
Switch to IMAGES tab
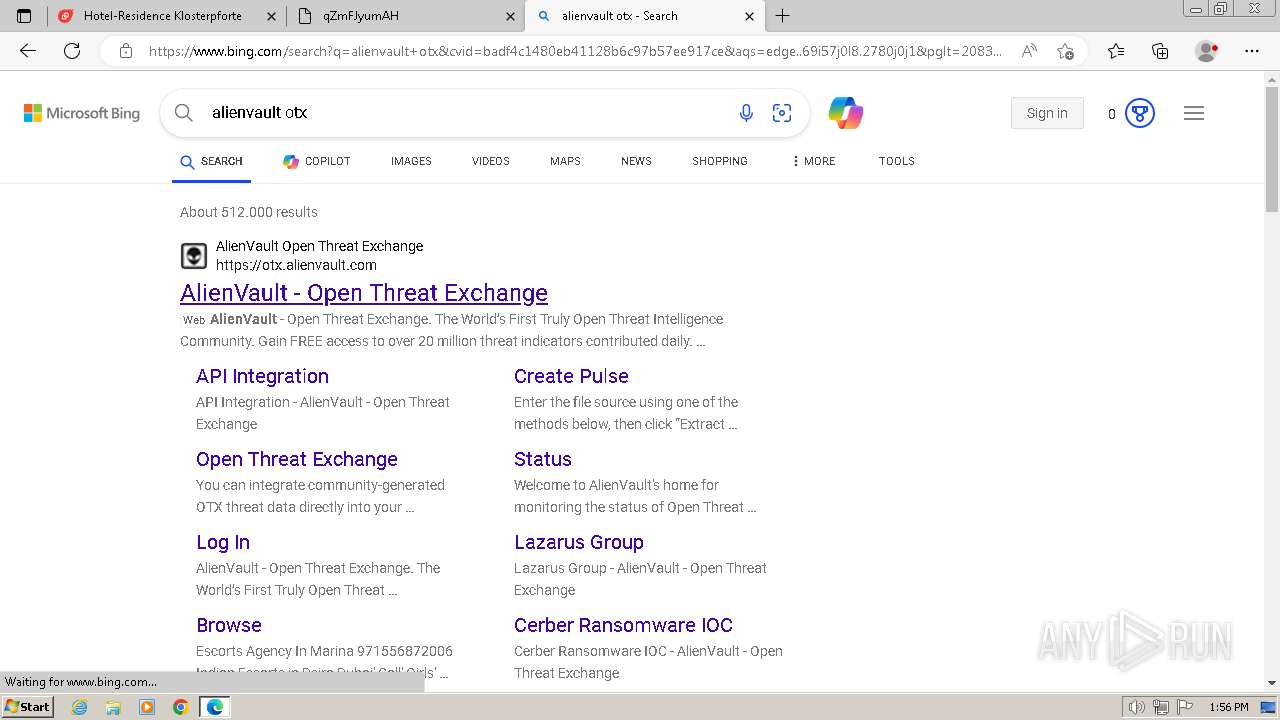(411, 161)
